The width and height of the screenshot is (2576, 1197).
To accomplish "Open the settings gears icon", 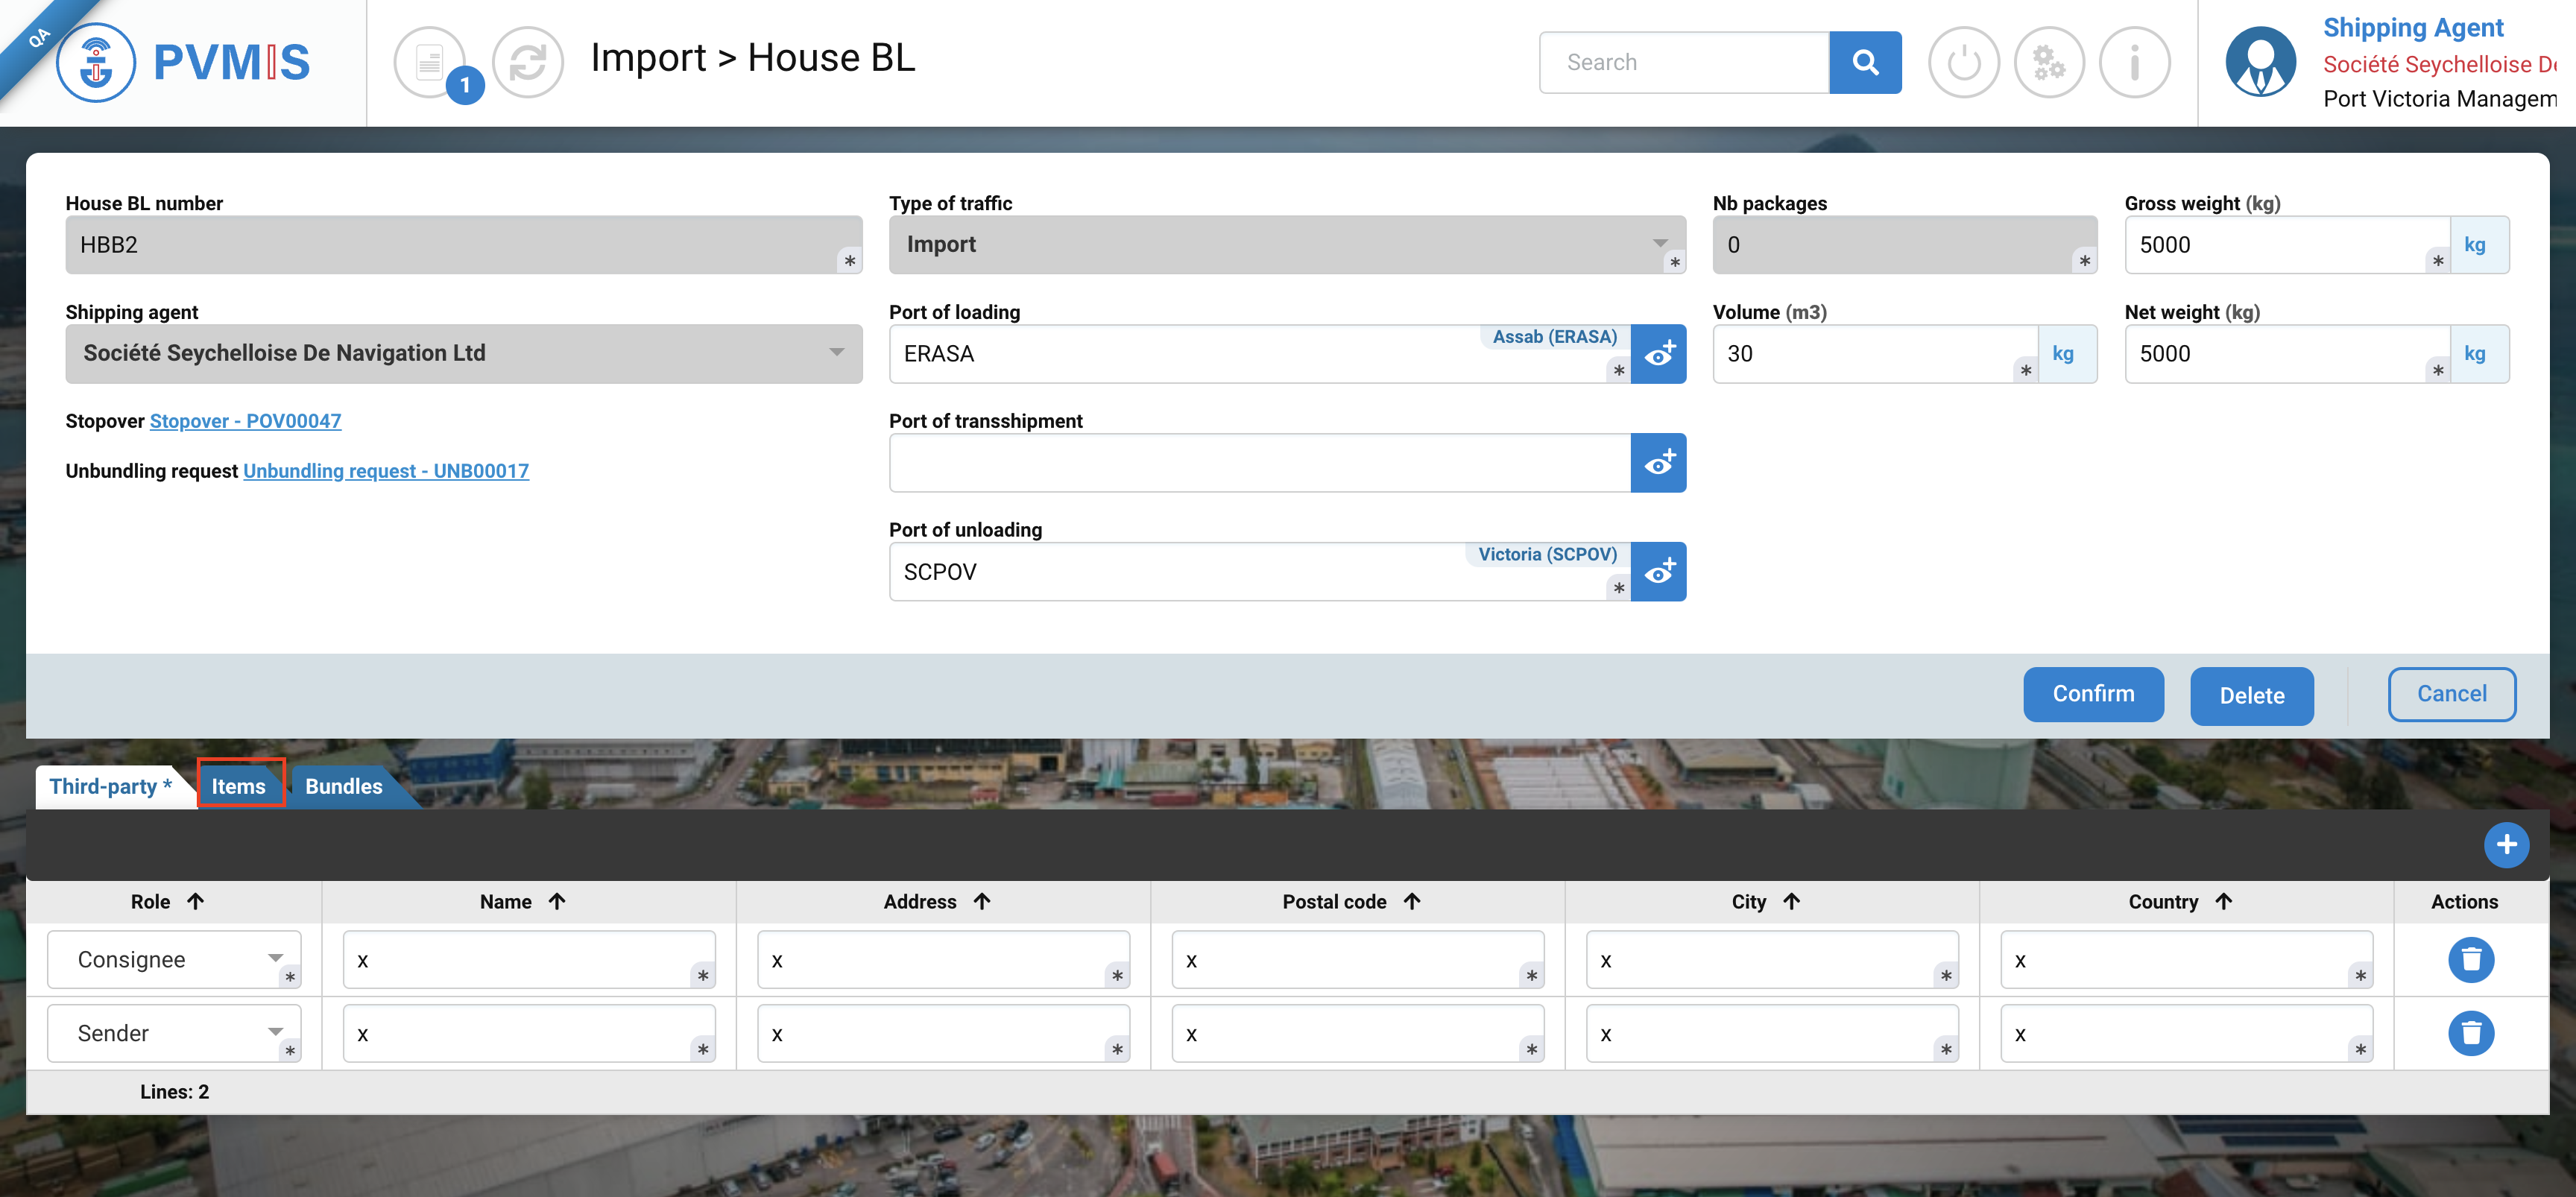I will point(2048,62).
